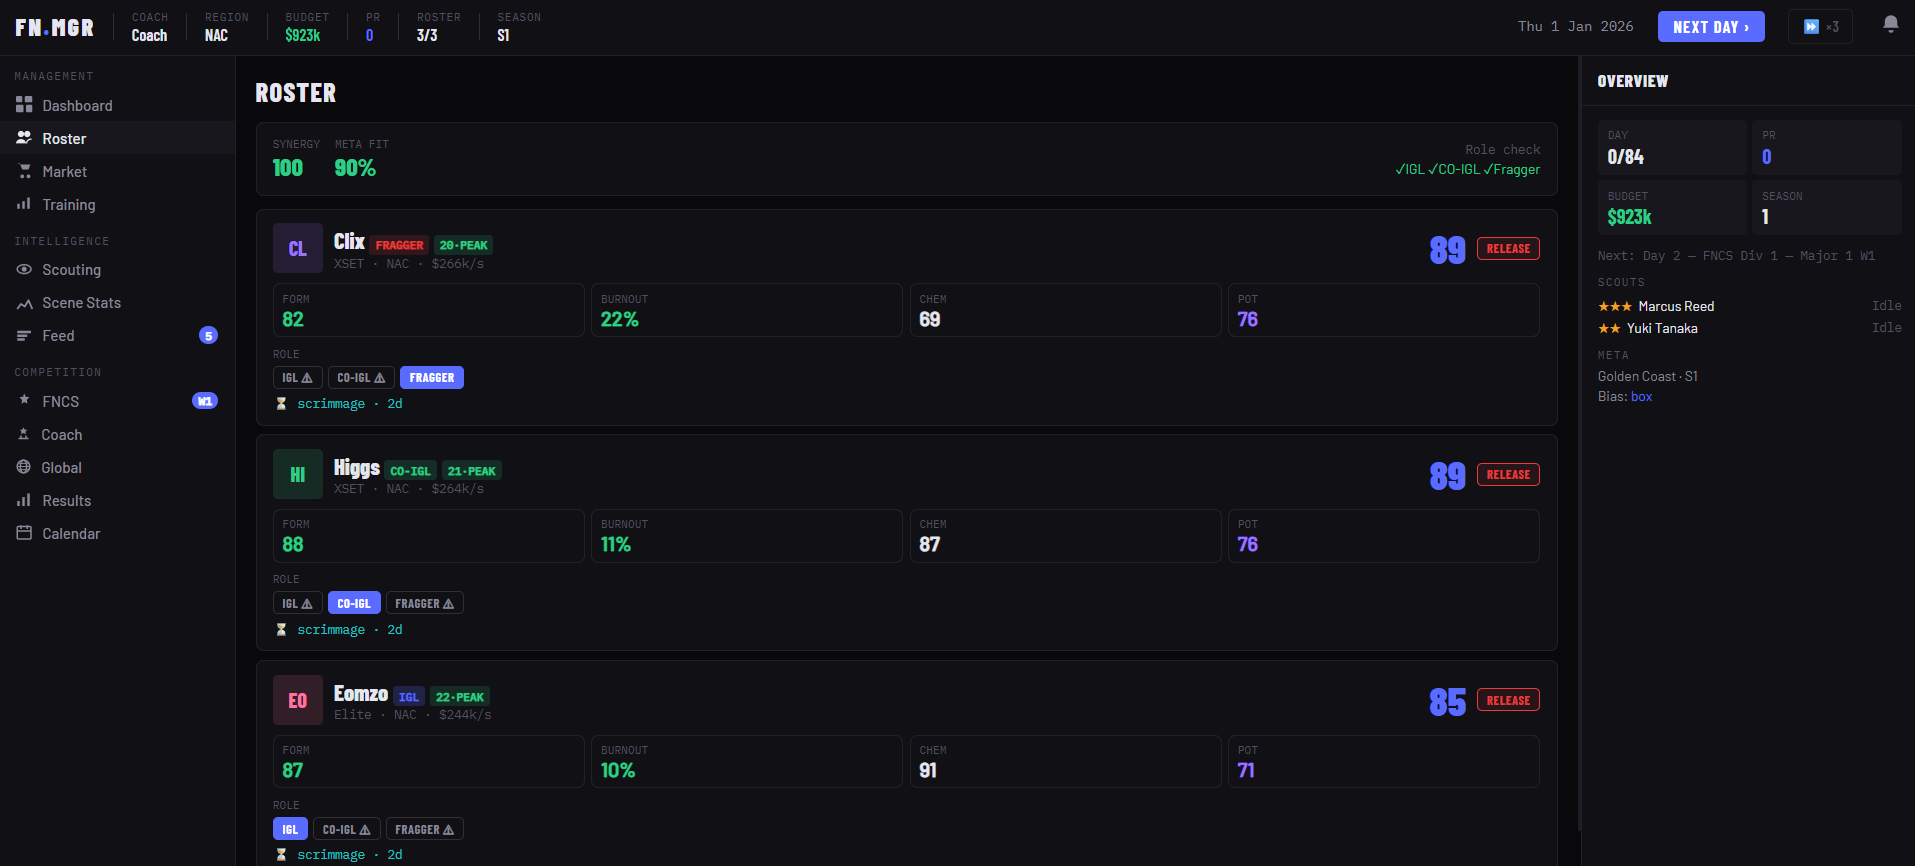This screenshot has height=866, width=1915.
Task: Open Training bar chart icon
Action: pos(24,204)
